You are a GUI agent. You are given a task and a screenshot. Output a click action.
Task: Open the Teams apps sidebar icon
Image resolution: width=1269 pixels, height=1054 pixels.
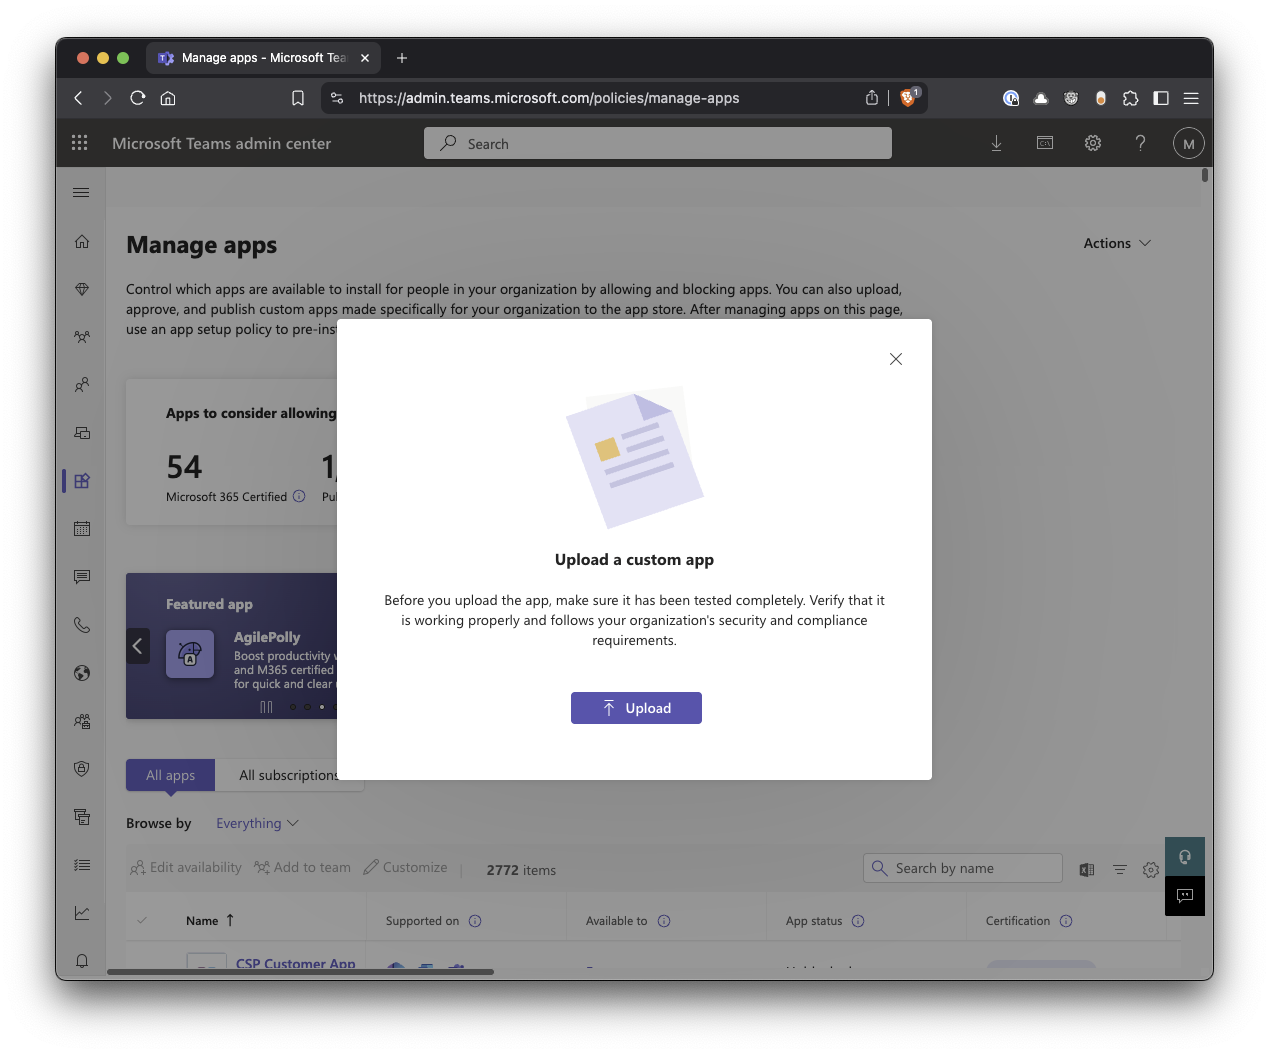tap(82, 481)
